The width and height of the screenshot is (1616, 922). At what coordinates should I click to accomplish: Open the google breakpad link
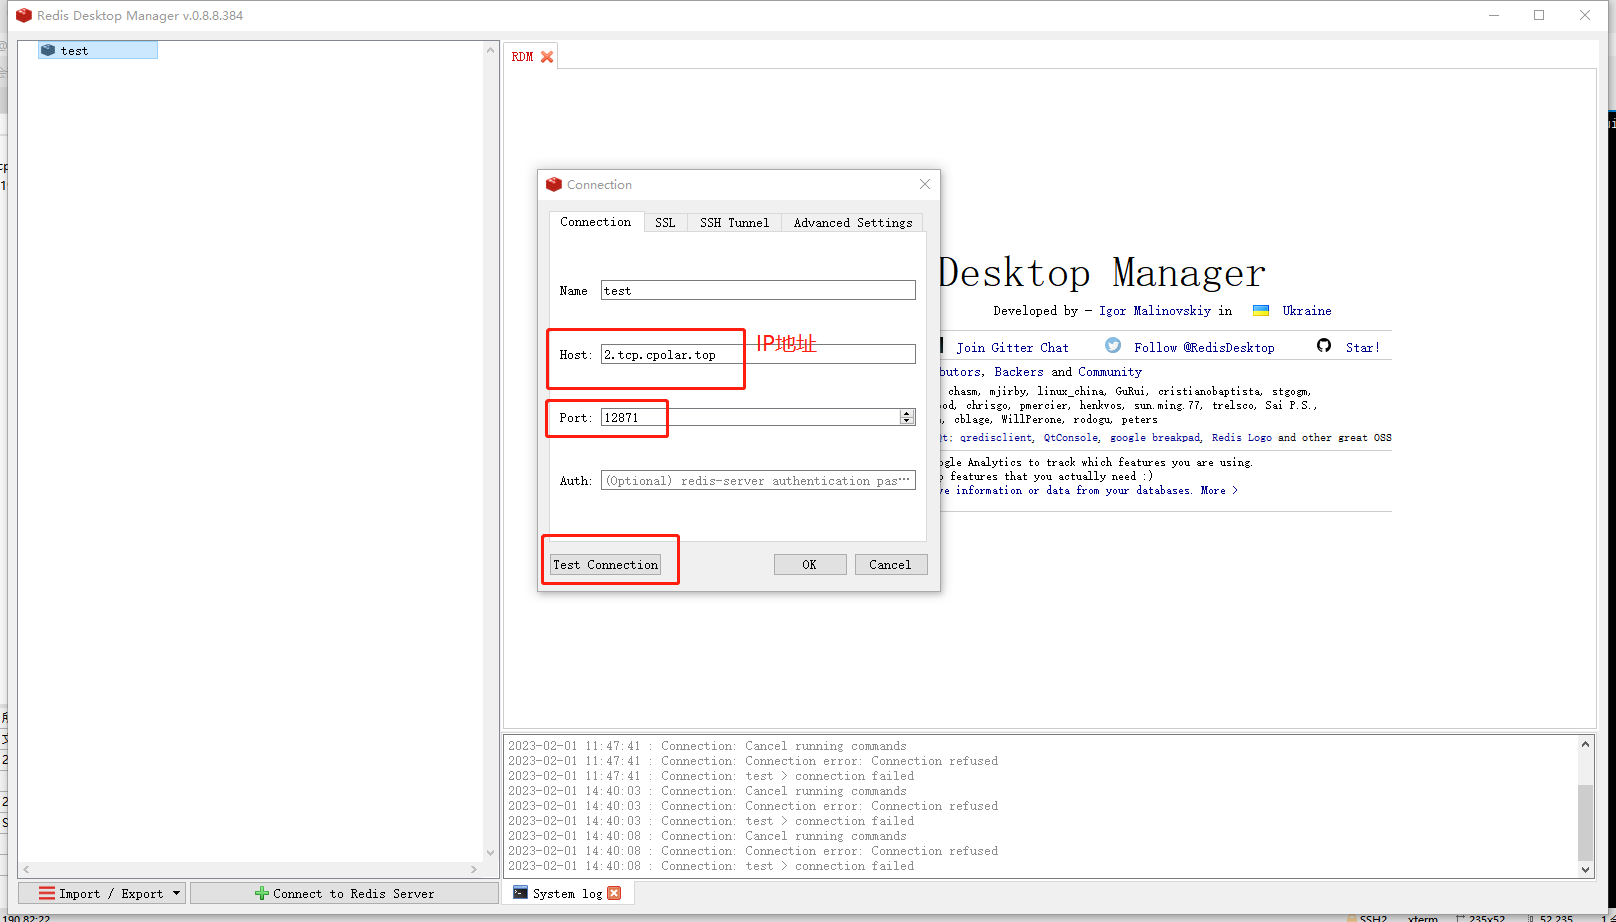[x=1154, y=438]
